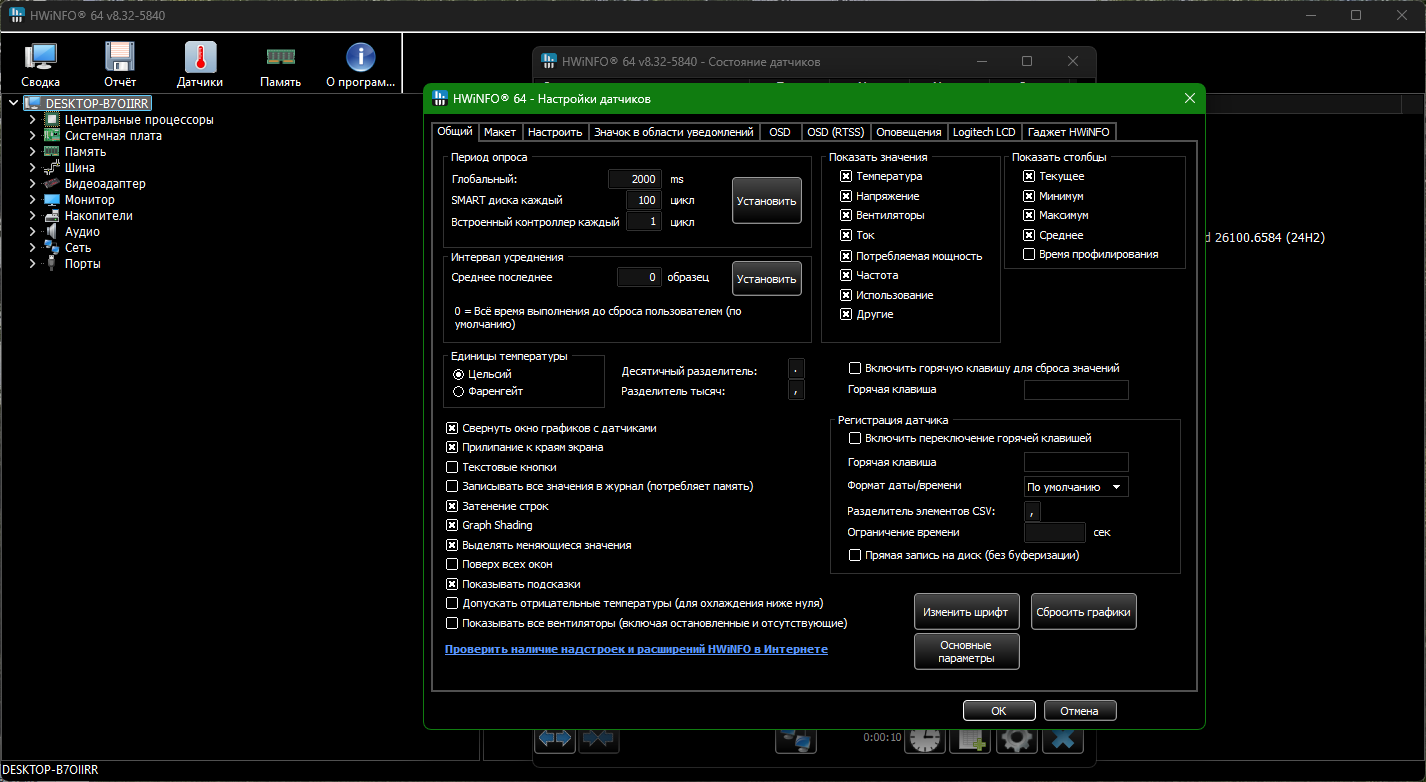This screenshot has height=782, width=1426.
Task: Click the blue X icon in sensor toolbar
Action: click(x=1064, y=740)
